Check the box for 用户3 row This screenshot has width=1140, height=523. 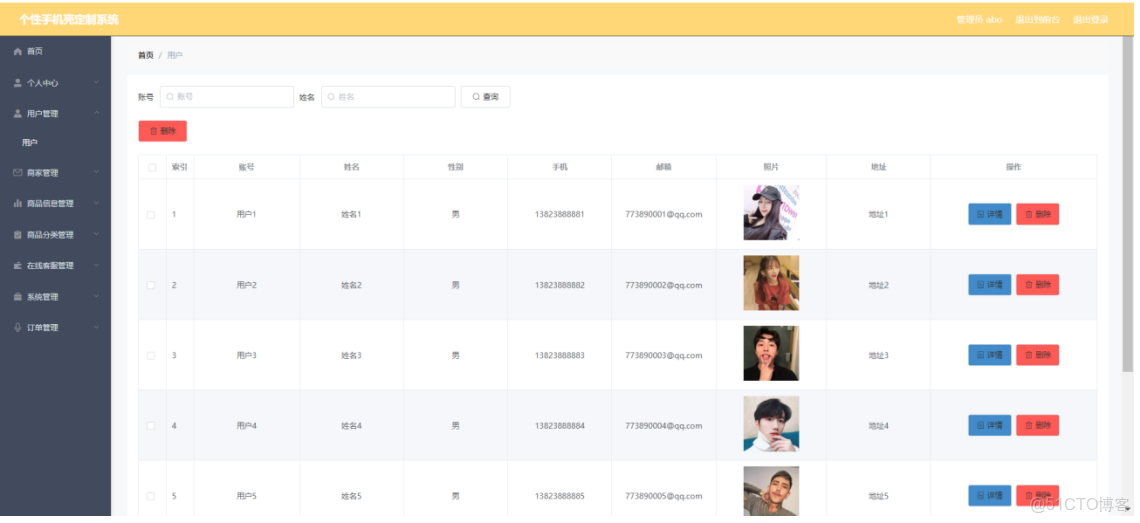(151, 356)
